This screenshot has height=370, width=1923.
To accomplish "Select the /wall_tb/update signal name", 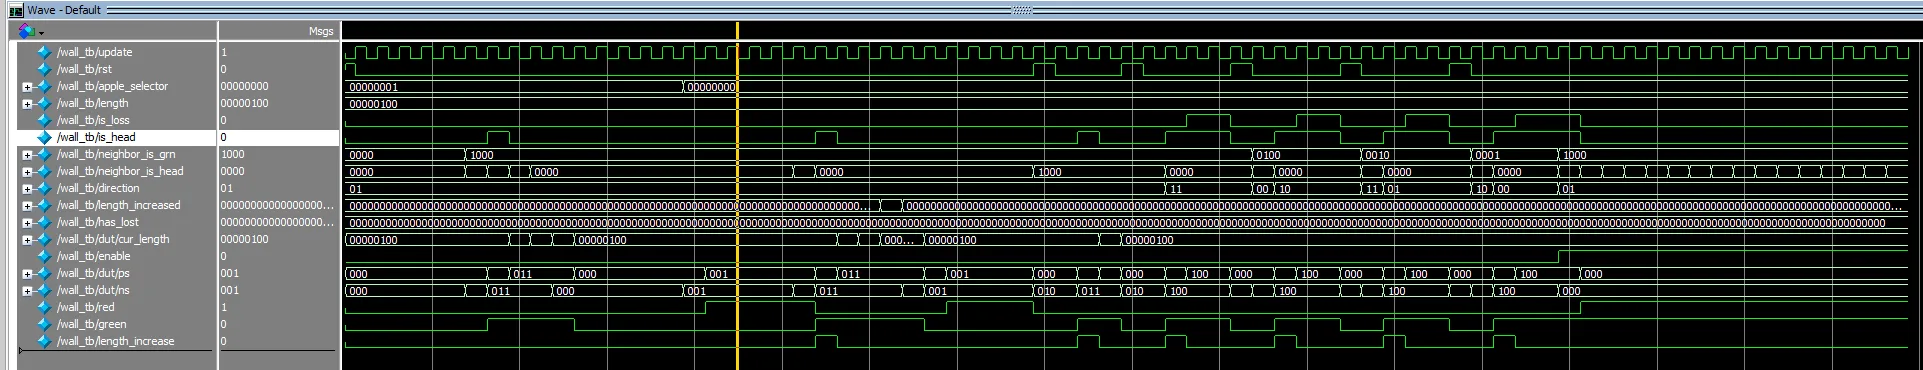I will point(94,52).
